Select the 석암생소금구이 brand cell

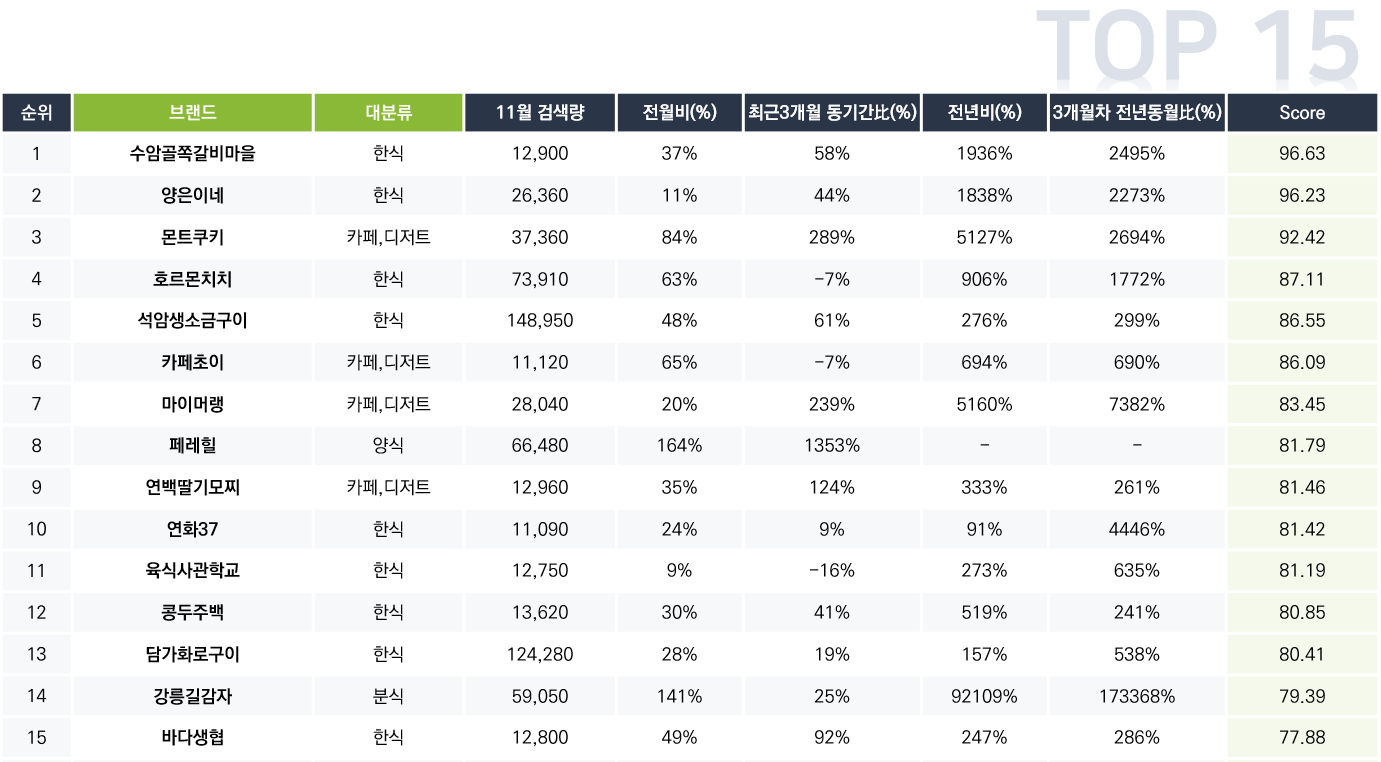point(193,321)
